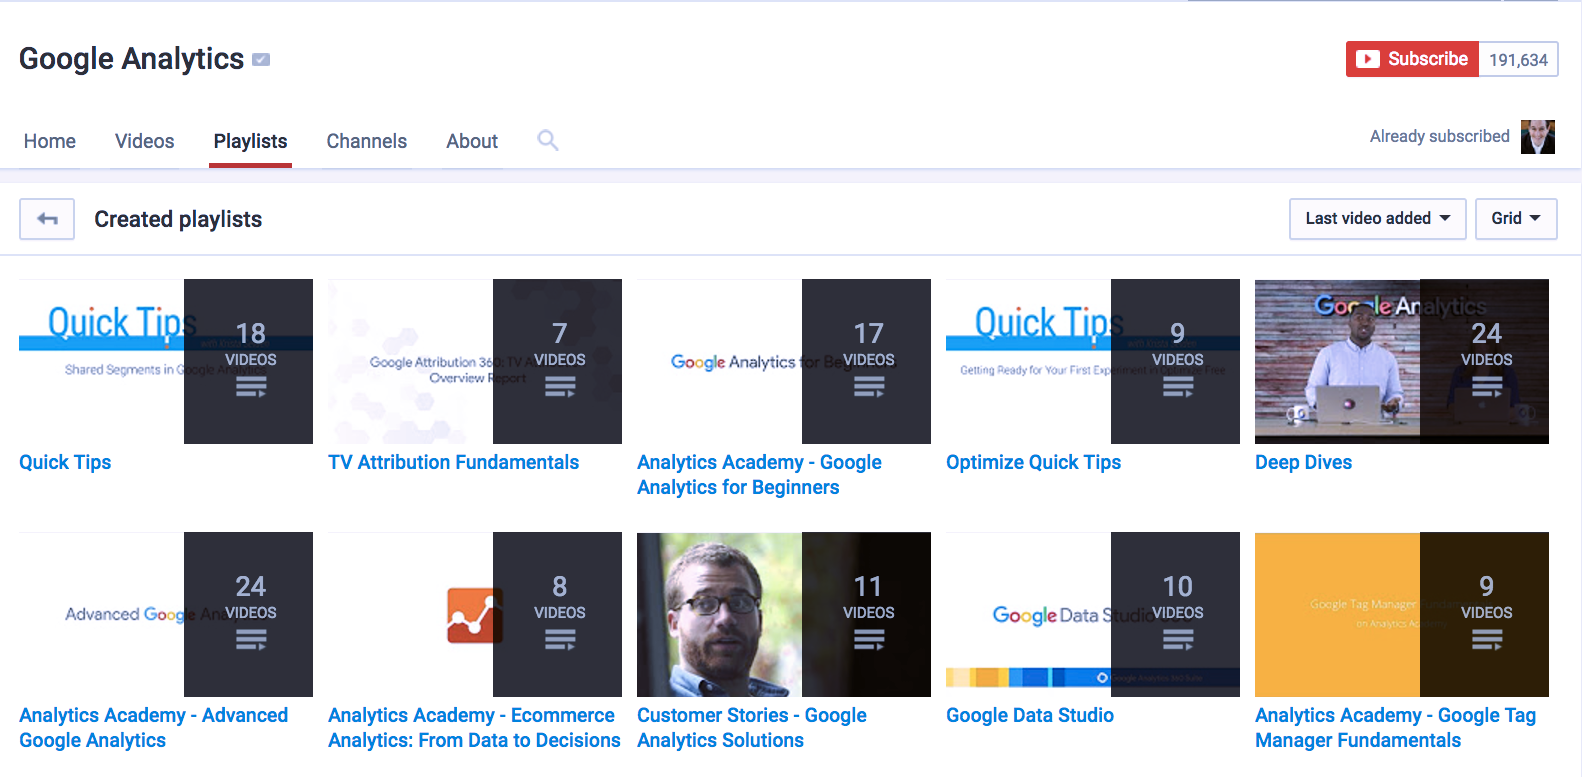Click the red Subscribe button
Screen dimensions: 1582x777
[1412, 59]
